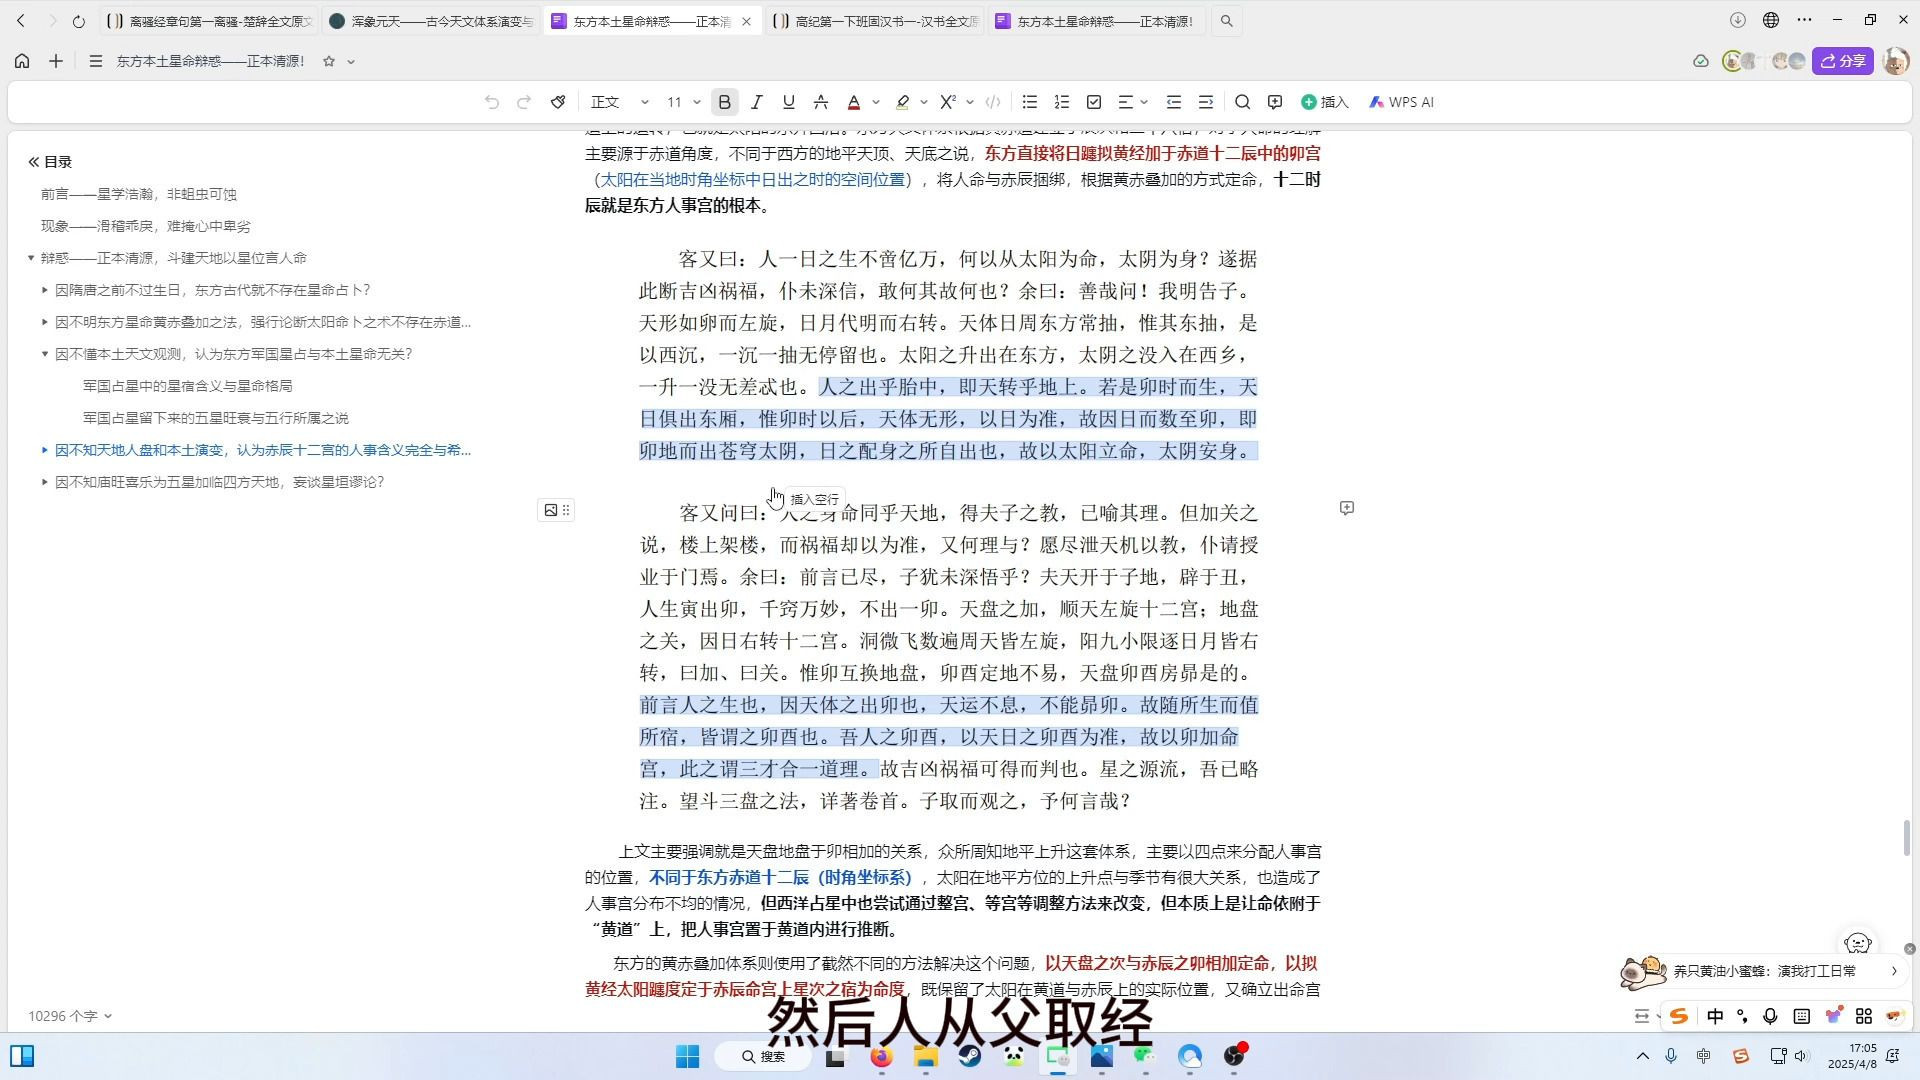Open the font color swatch
This screenshot has height=1080, width=1920.
click(855, 101)
